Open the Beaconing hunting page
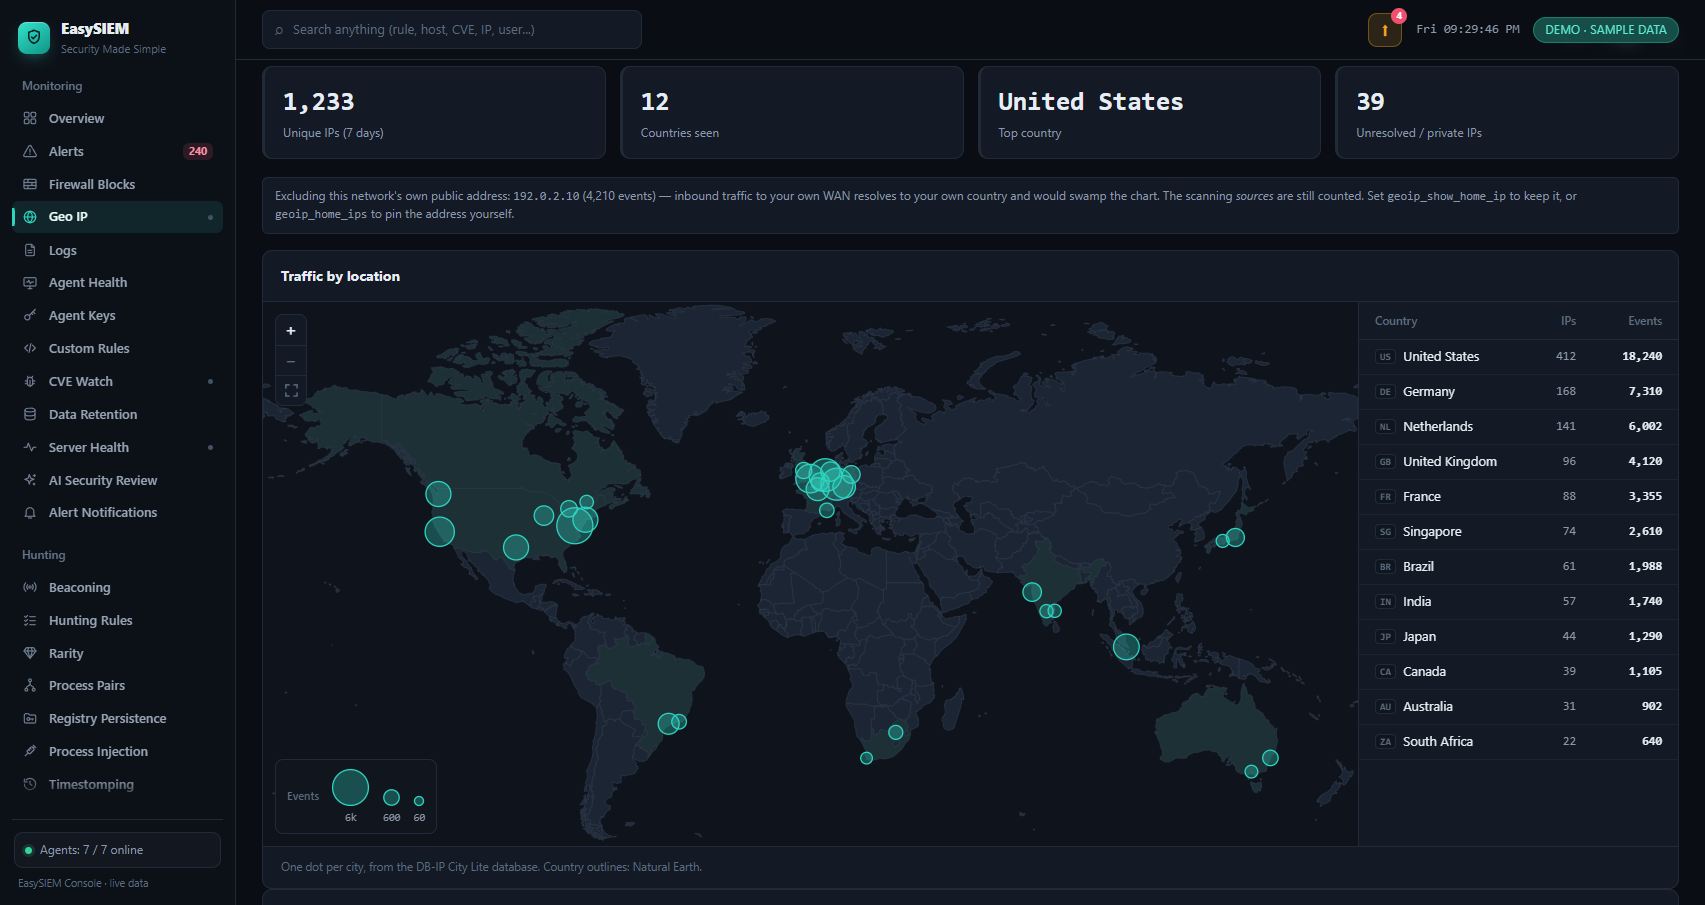 tap(117, 588)
